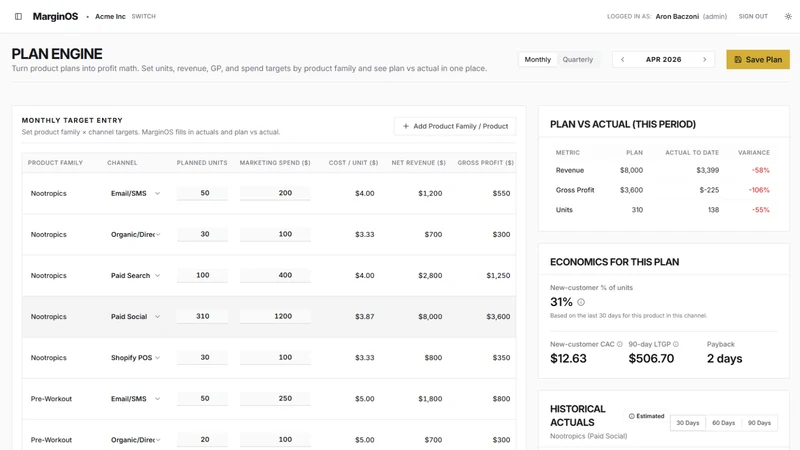Click the Nootropics (Paid Social) subtitle
The width and height of the screenshot is (800, 450).
pos(588,436)
